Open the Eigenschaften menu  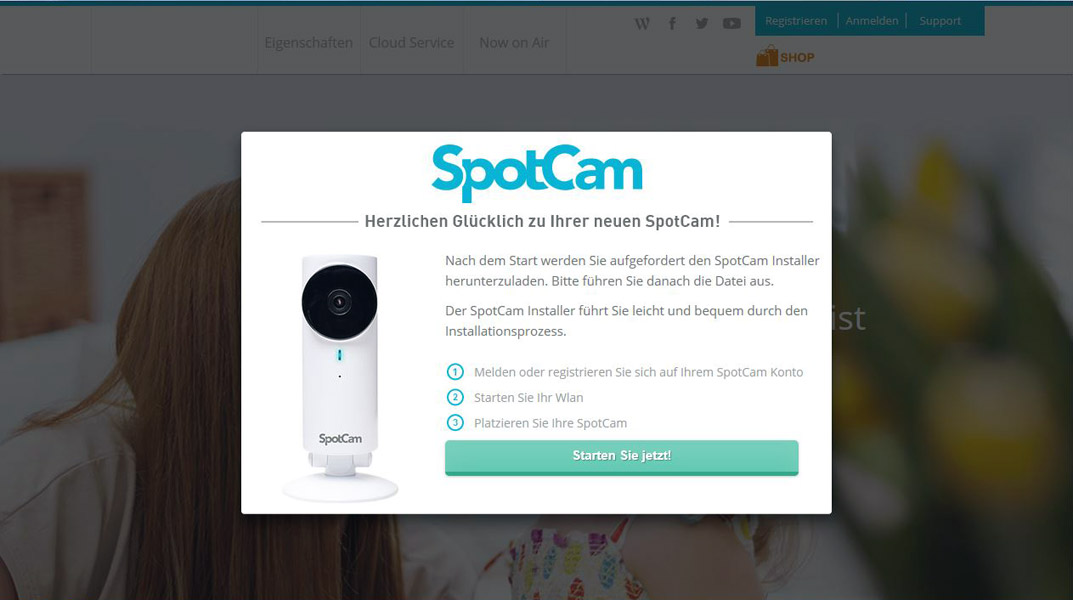coord(309,42)
